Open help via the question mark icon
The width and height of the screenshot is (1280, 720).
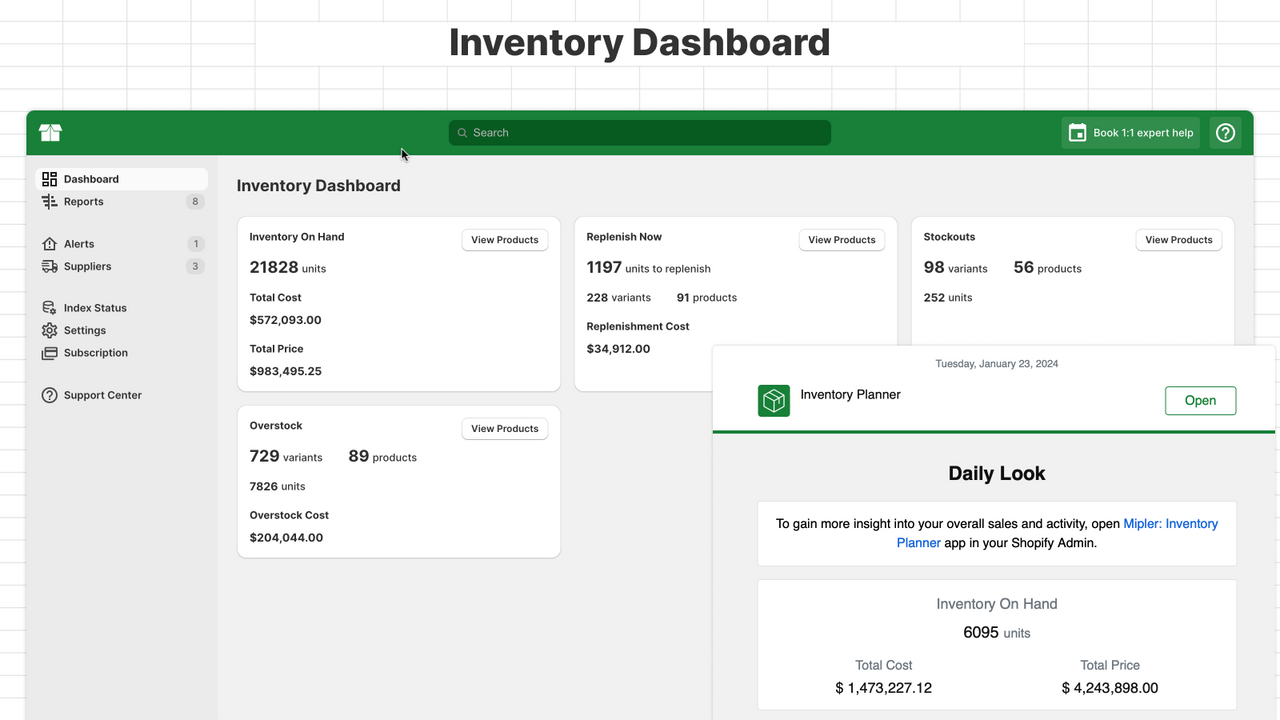click(x=1225, y=133)
